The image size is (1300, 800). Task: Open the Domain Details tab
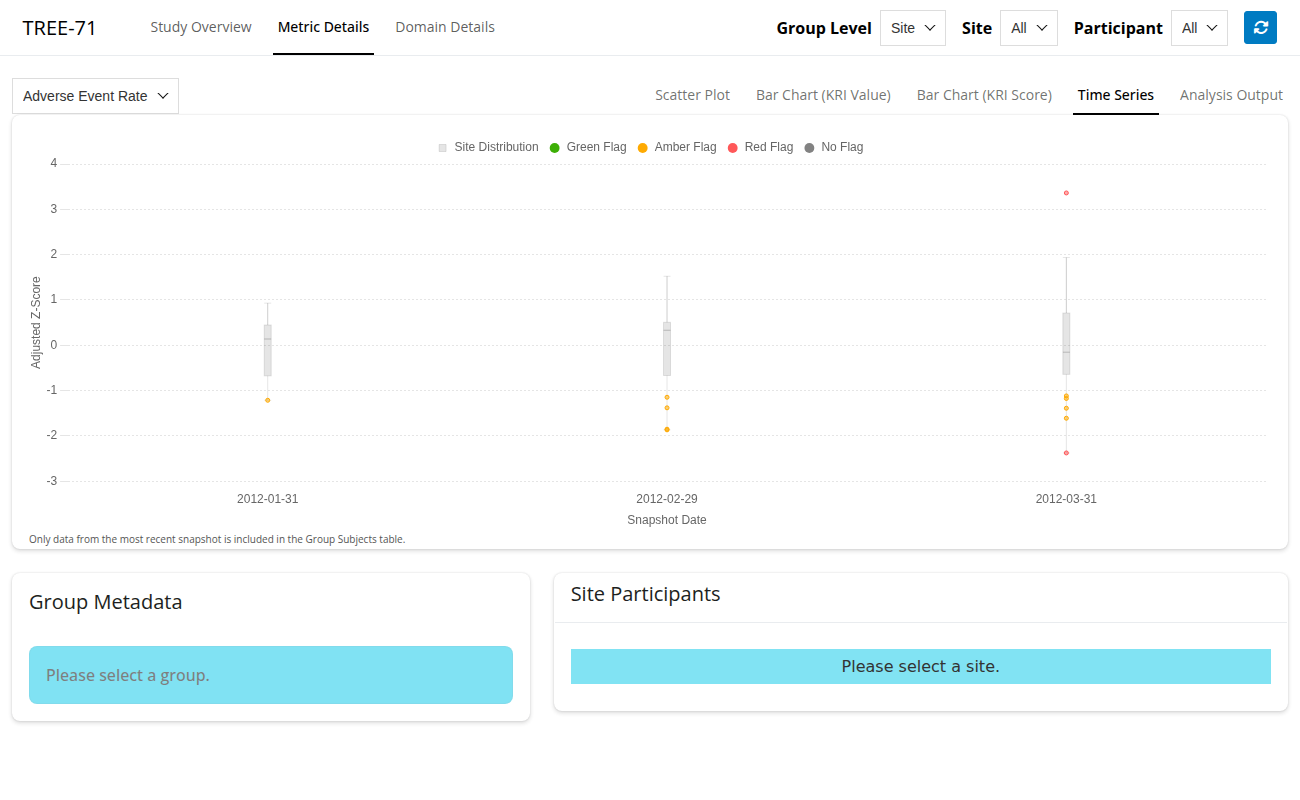coord(445,27)
